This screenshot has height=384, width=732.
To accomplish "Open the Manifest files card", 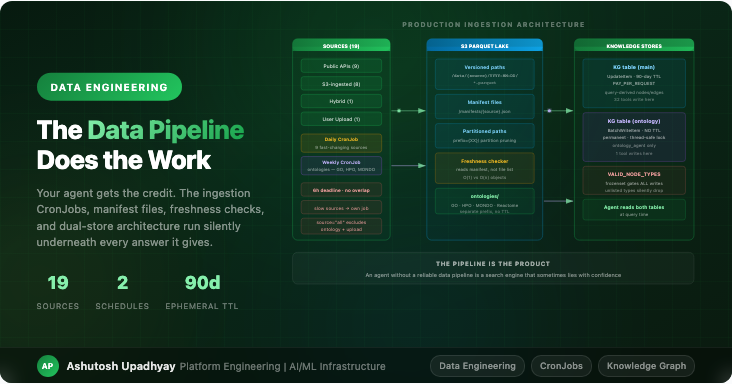I will pos(485,106).
